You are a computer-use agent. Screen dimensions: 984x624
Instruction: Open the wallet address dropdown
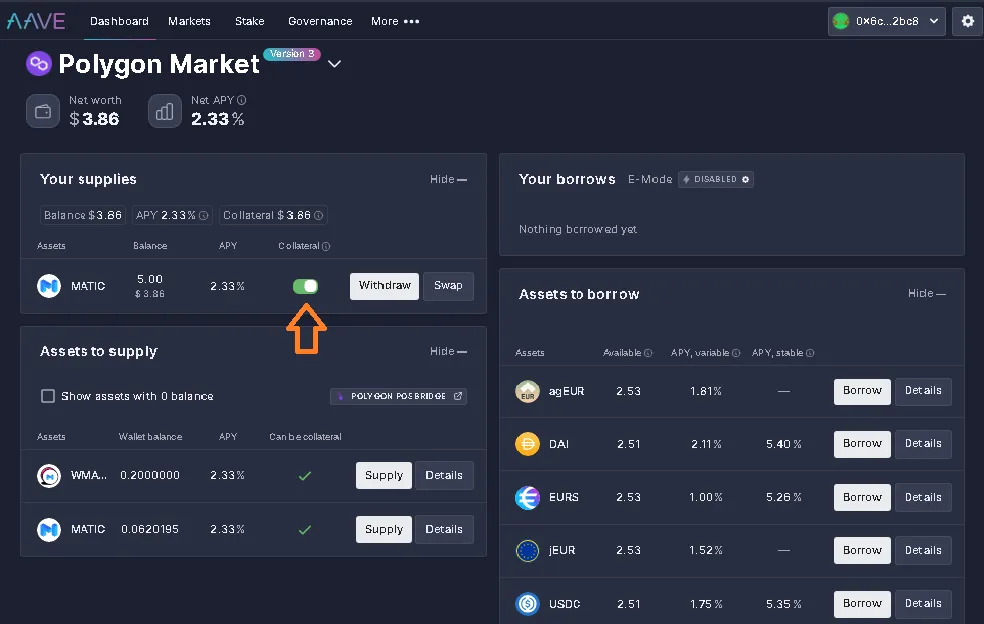point(887,21)
